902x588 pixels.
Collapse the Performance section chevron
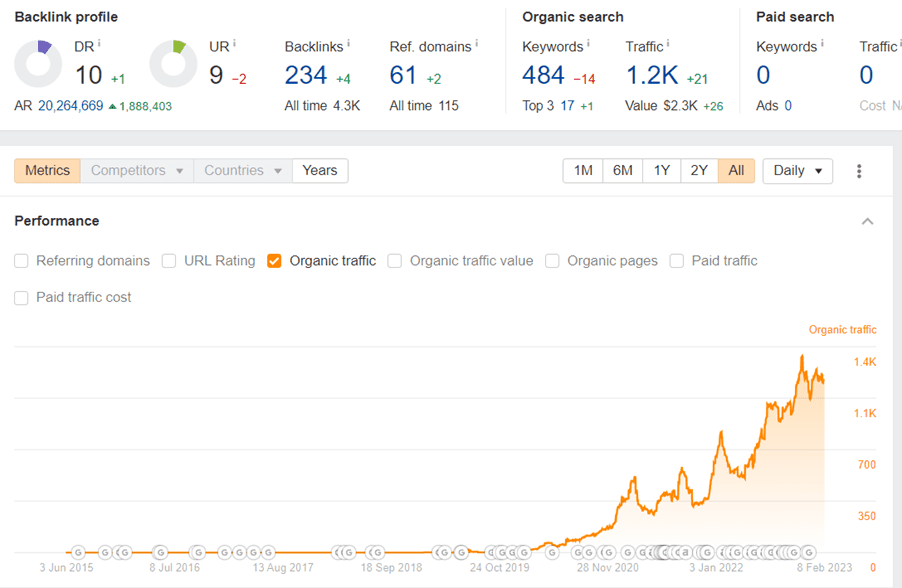[x=867, y=222]
